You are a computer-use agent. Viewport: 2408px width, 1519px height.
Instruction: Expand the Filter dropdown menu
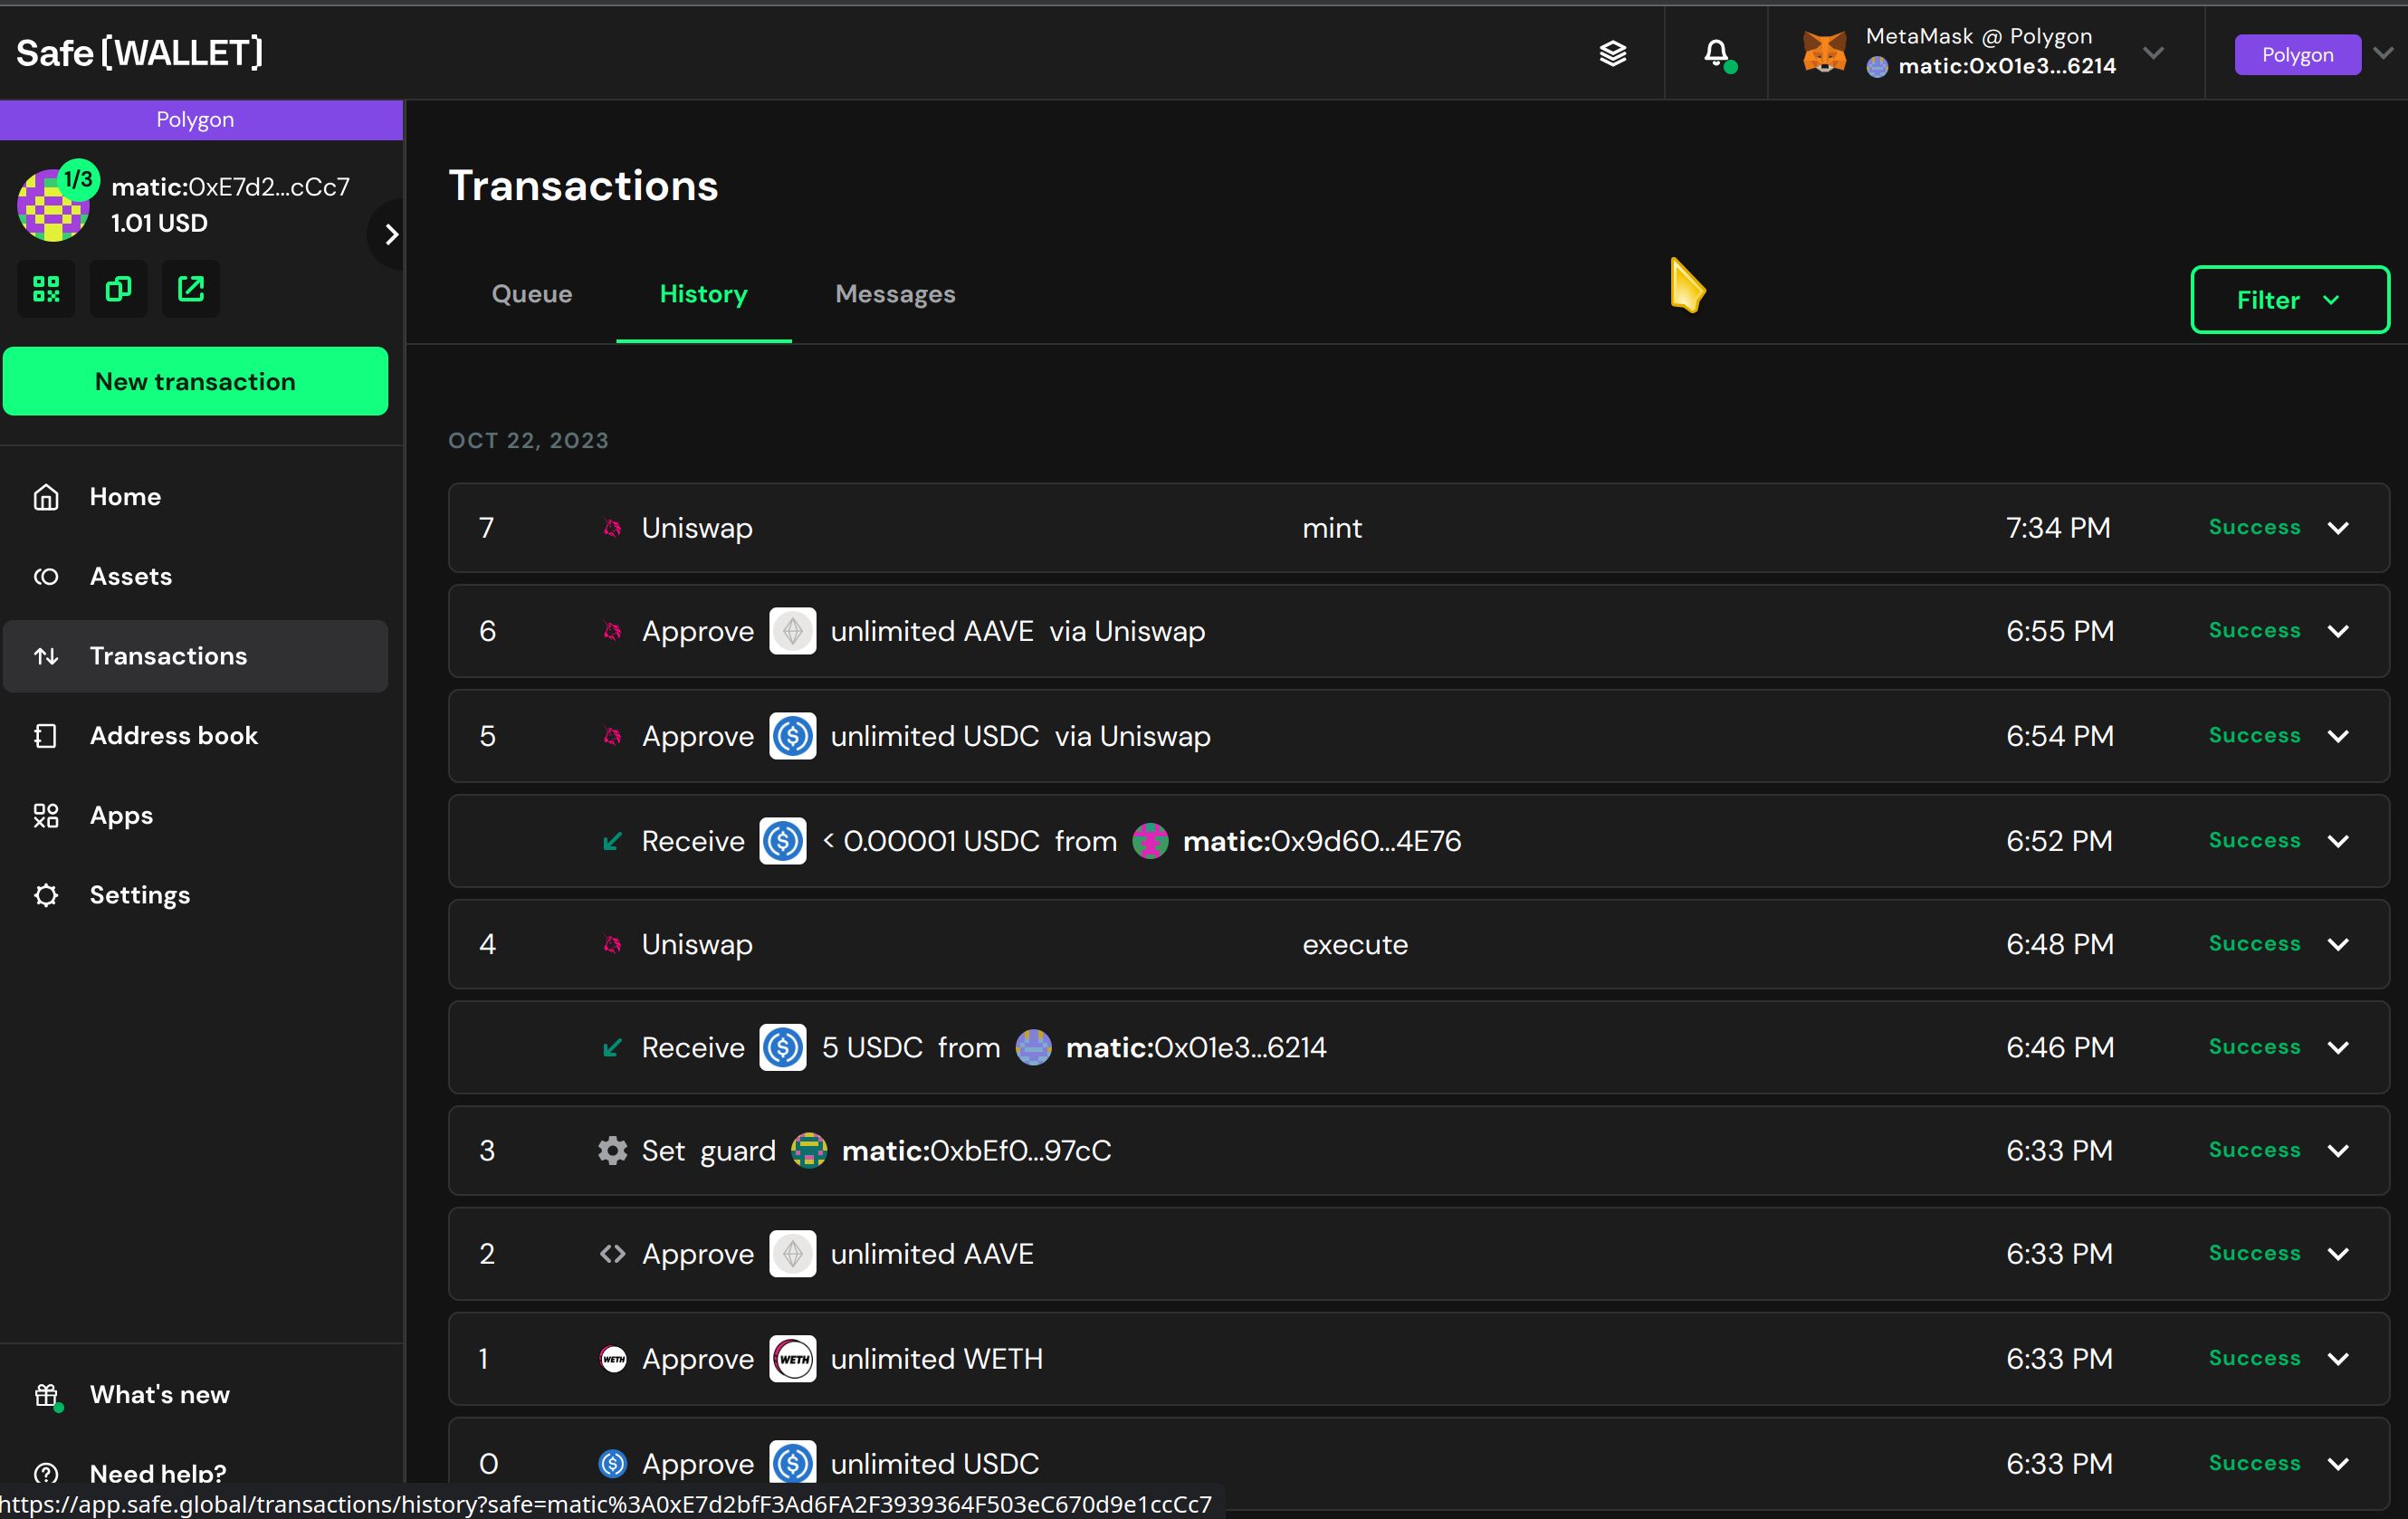click(x=2289, y=298)
